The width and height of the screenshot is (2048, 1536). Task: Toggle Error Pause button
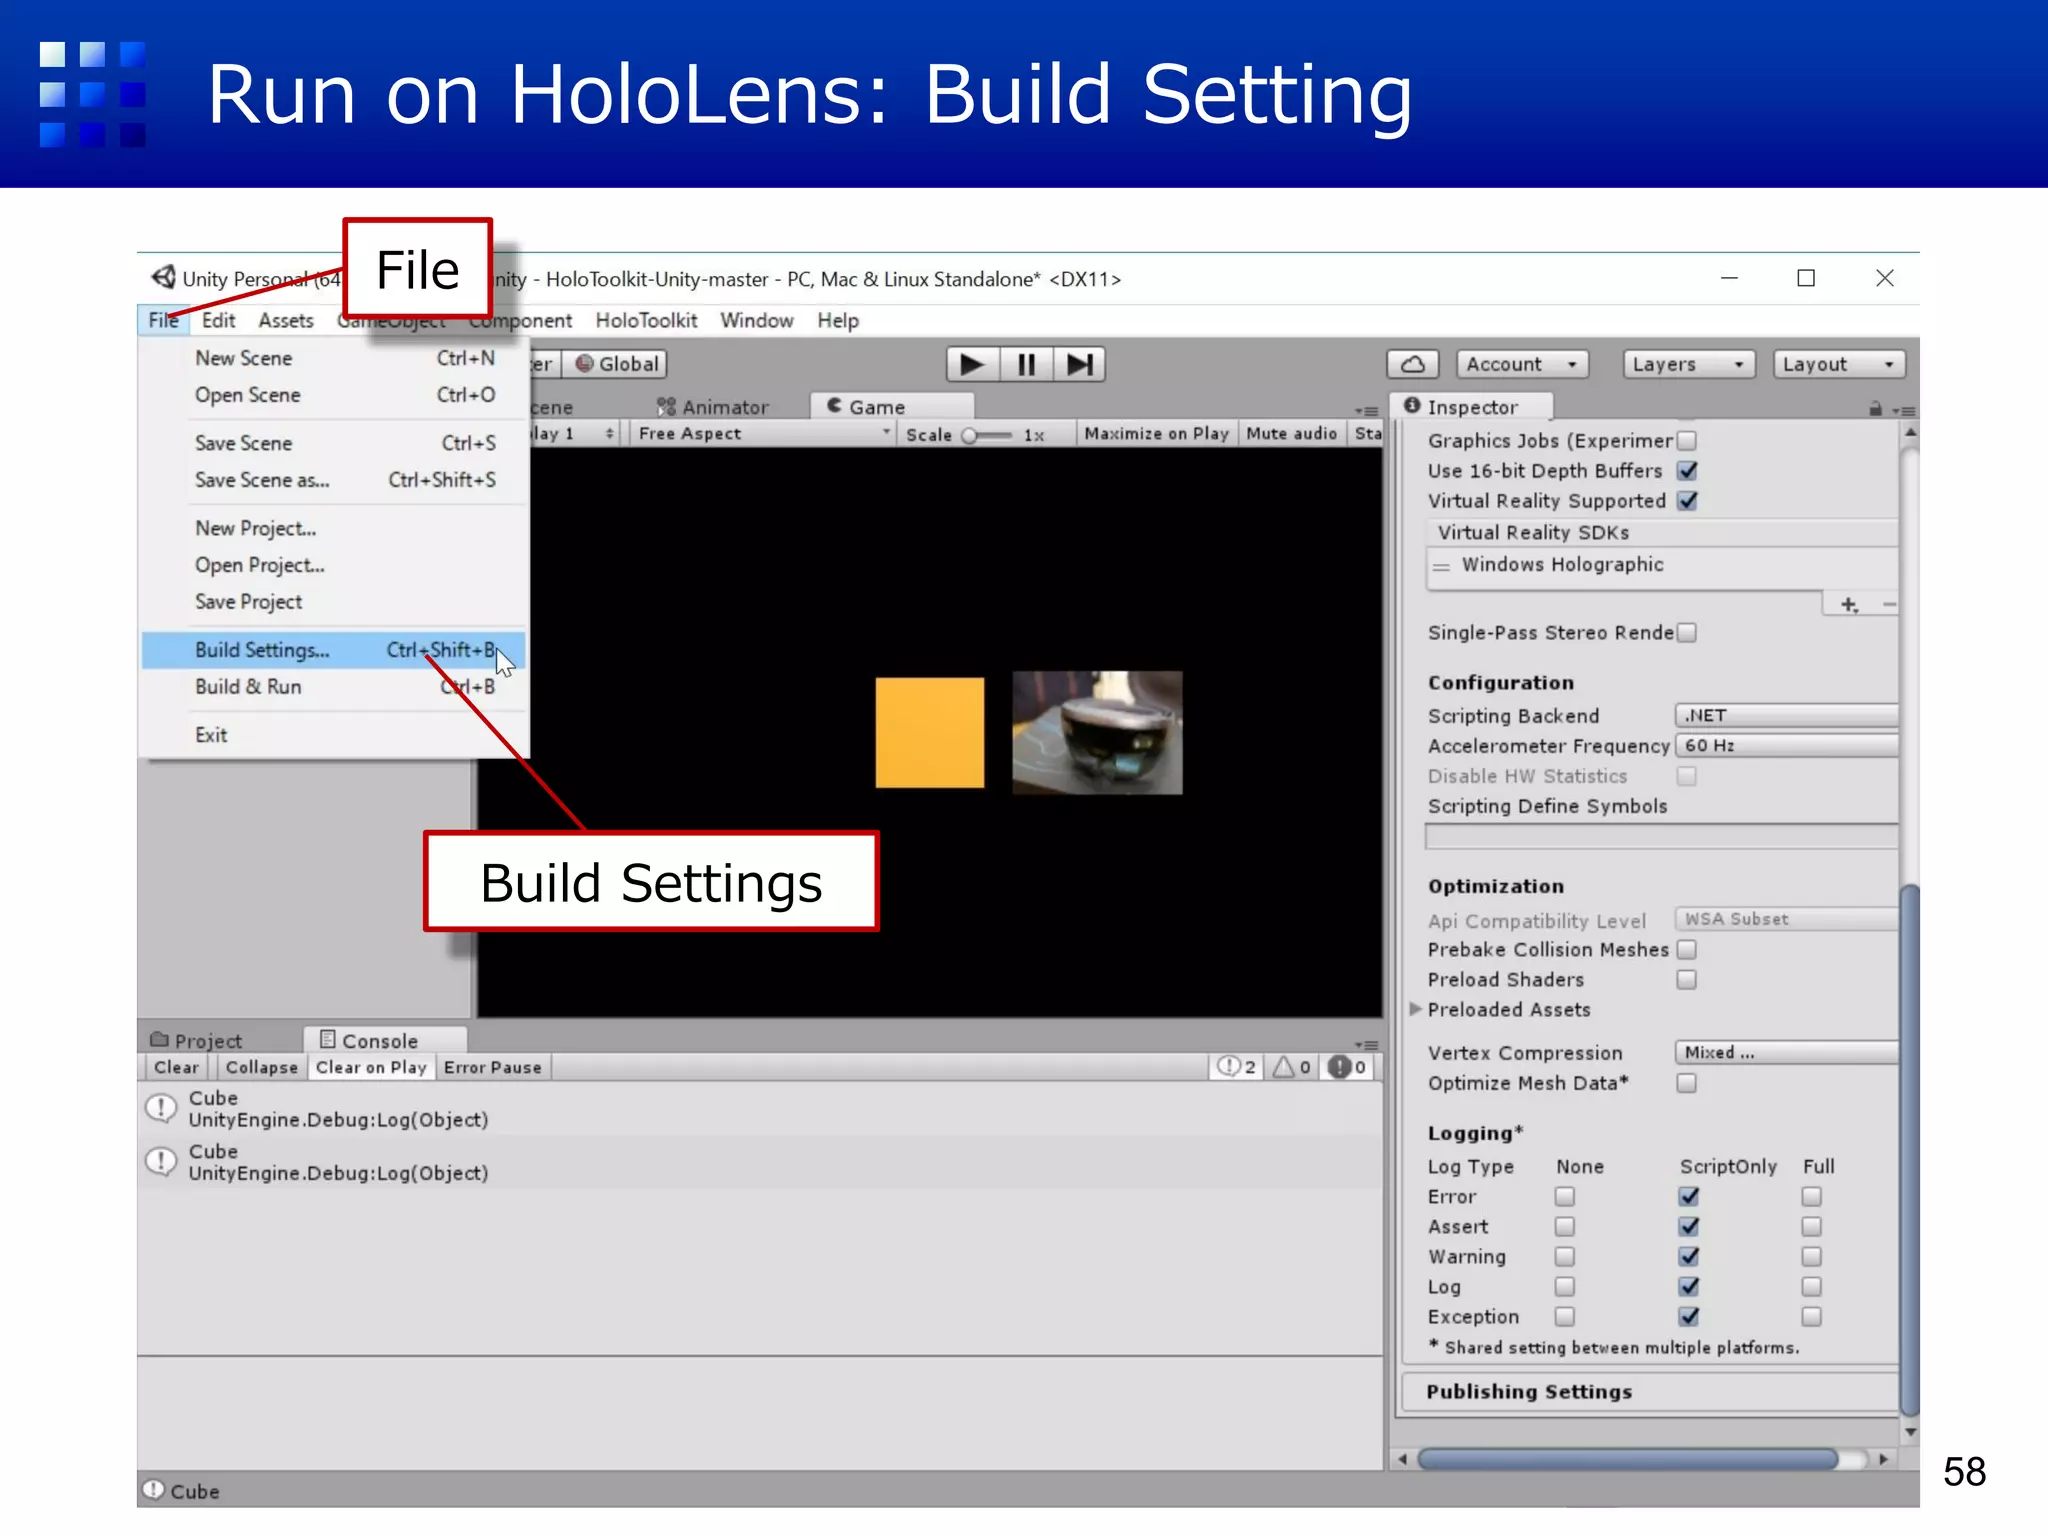(492, 1067)
